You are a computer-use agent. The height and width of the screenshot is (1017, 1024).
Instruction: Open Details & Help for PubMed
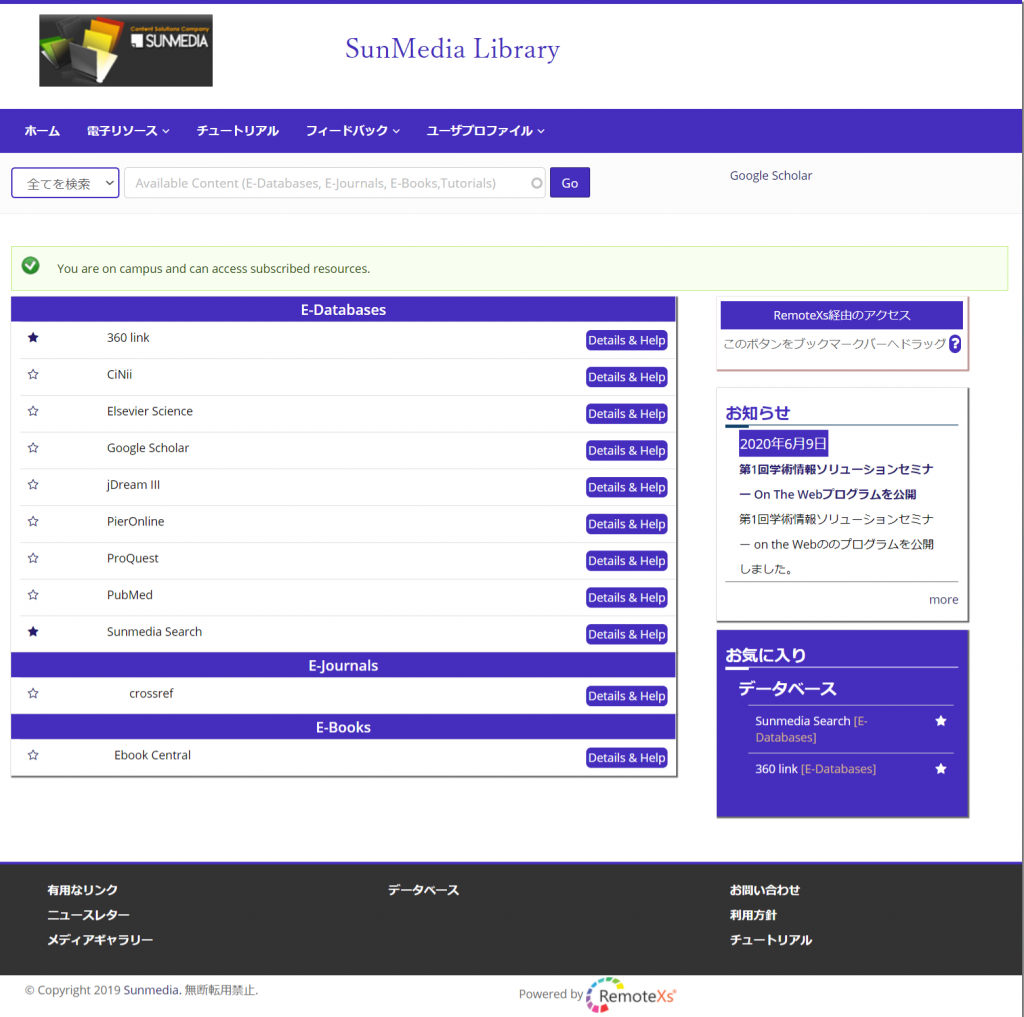[626, 597]
